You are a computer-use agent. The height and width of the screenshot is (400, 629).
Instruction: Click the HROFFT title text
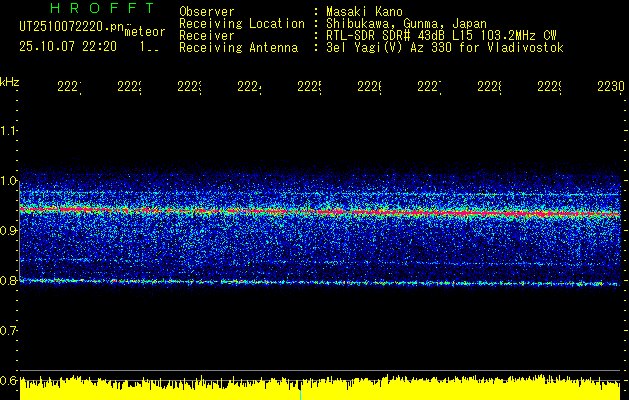(x=102, y=8)
